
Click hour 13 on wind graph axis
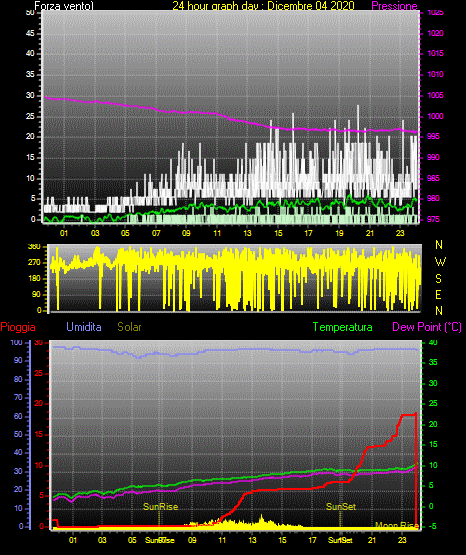tap(247, 233)
